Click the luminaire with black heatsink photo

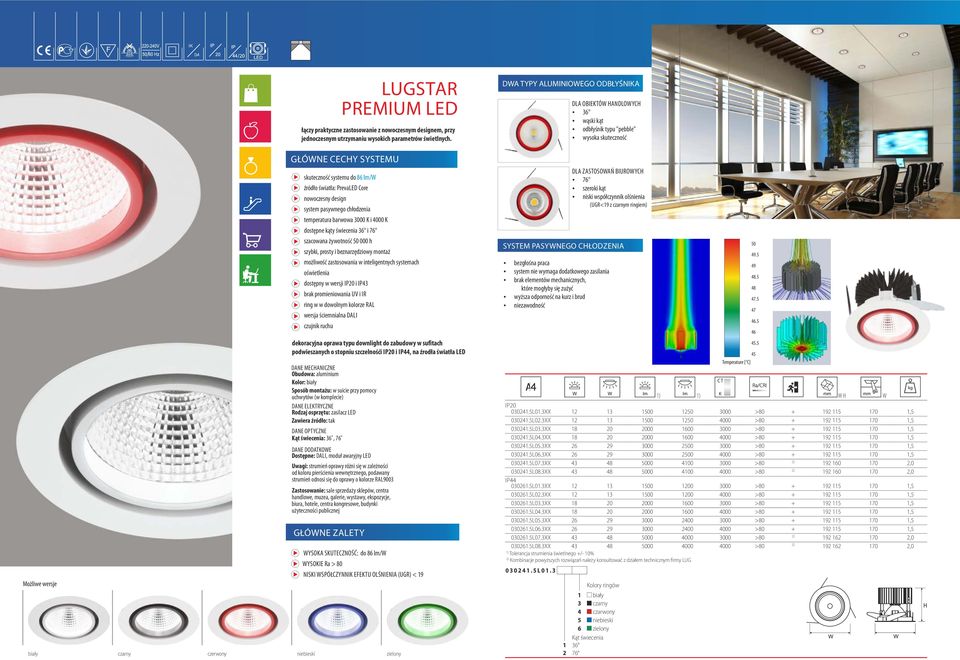(893, 309)
